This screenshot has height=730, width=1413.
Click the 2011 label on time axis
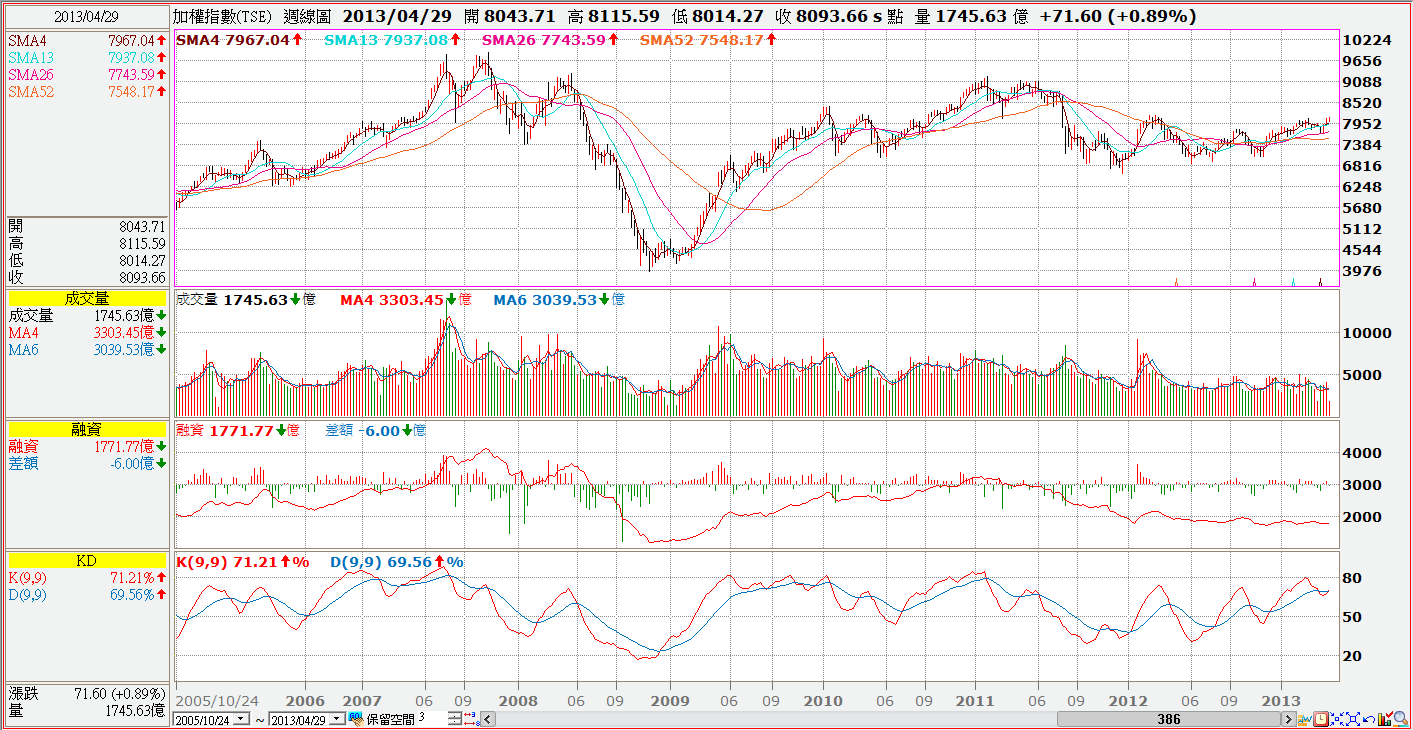click(975, 700)
